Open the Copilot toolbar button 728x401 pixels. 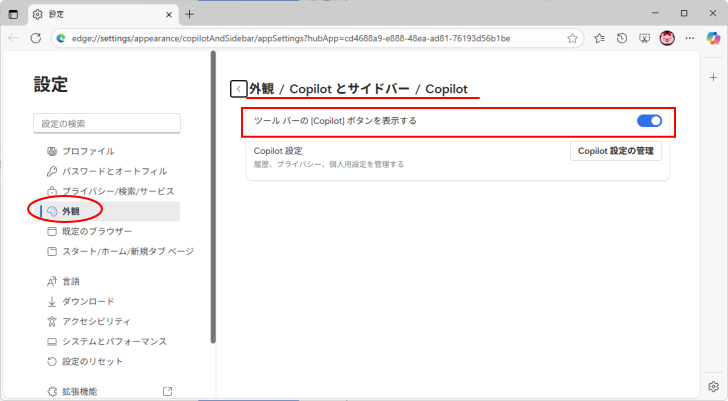tap(713, 38)
